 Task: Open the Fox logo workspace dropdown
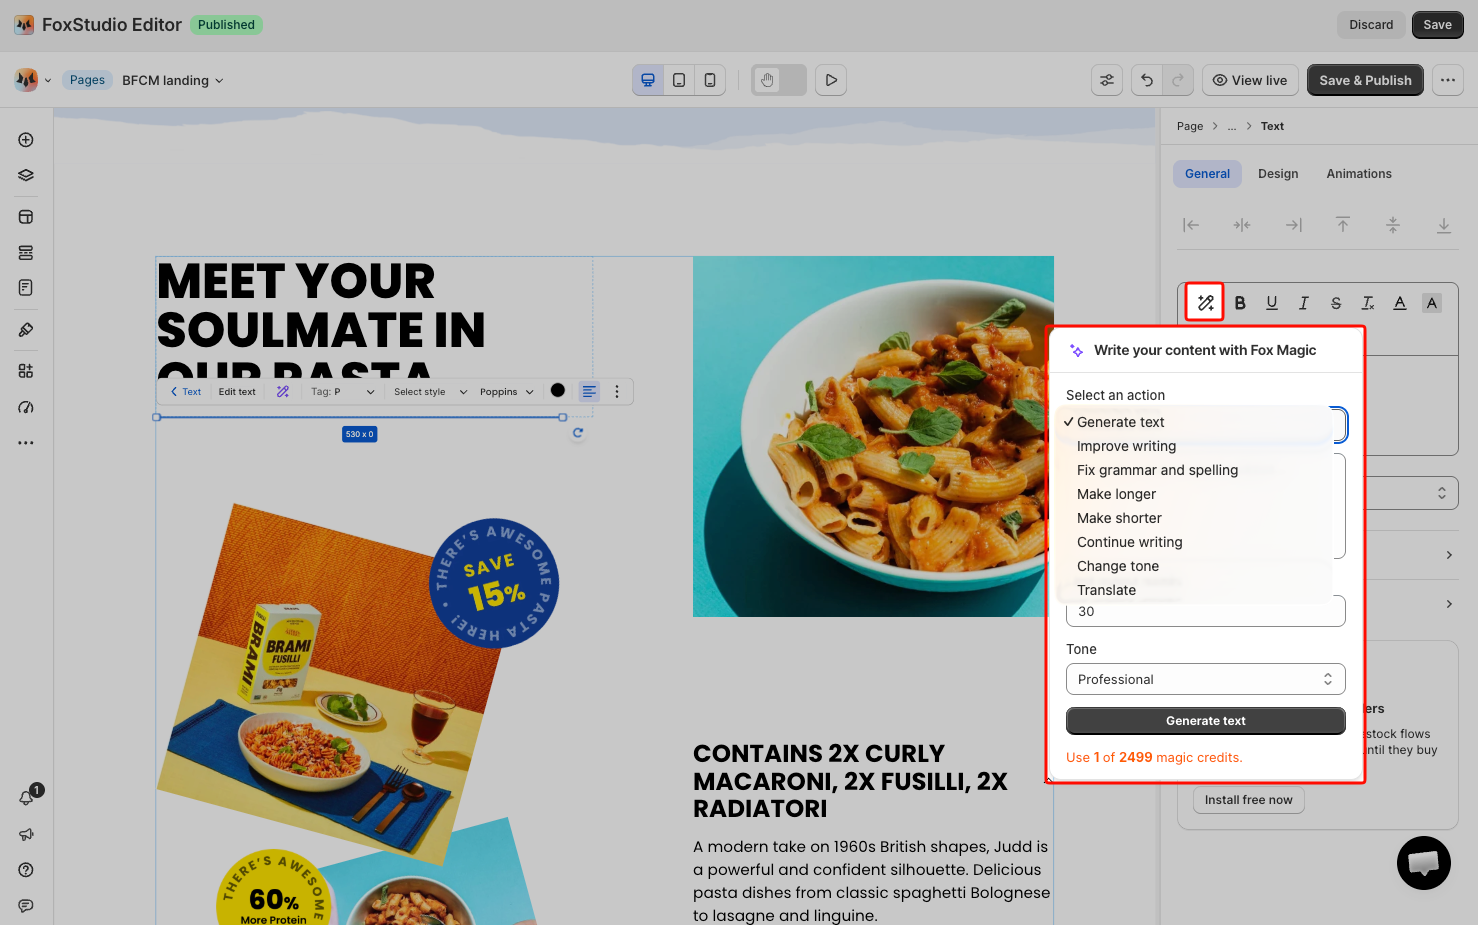33,80
